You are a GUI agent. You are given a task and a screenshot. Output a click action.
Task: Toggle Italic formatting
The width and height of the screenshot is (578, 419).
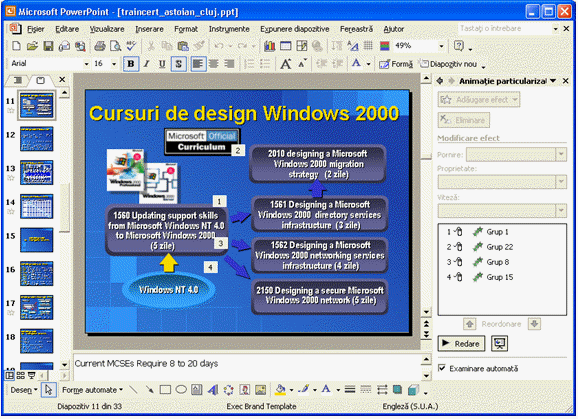pyautogui.click(x=147, y=64)
